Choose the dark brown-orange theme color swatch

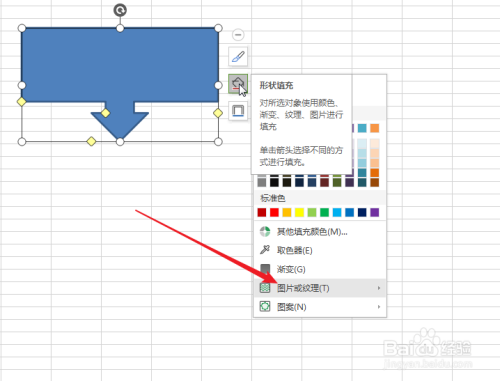click(x=375, y=182)
